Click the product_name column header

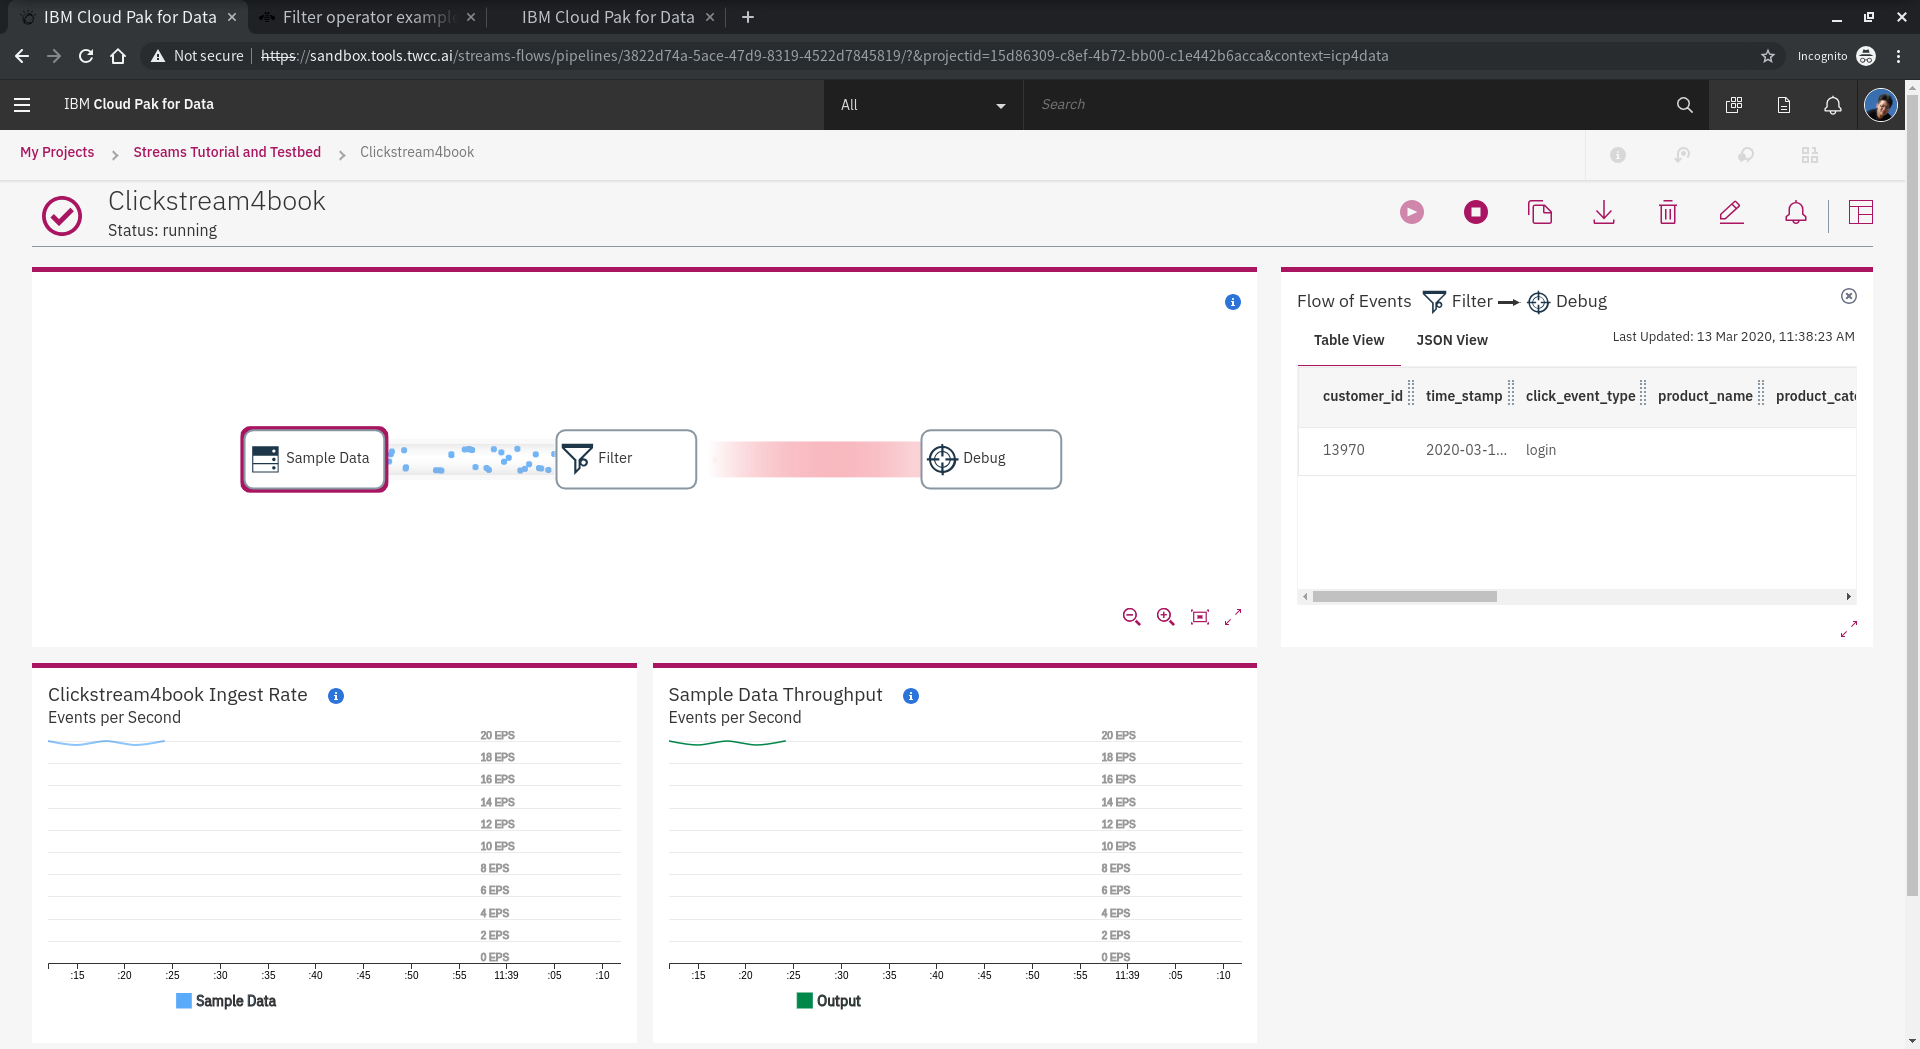pos(1705,396)
